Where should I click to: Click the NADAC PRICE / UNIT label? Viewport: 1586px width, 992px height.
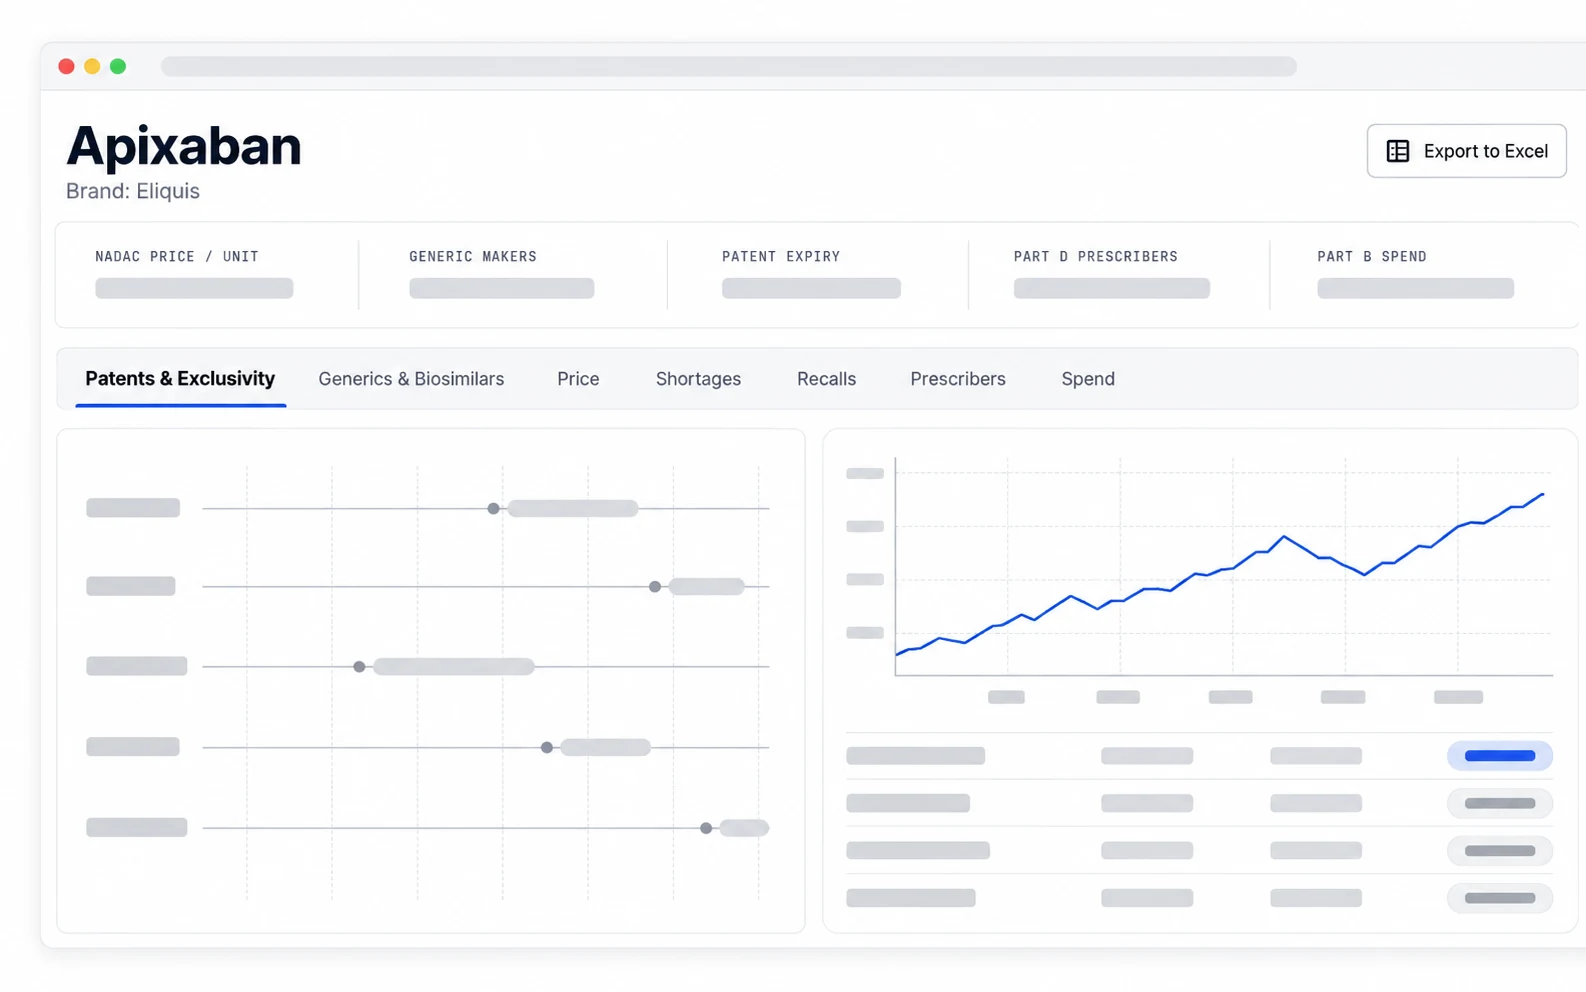tap(177, 257)
